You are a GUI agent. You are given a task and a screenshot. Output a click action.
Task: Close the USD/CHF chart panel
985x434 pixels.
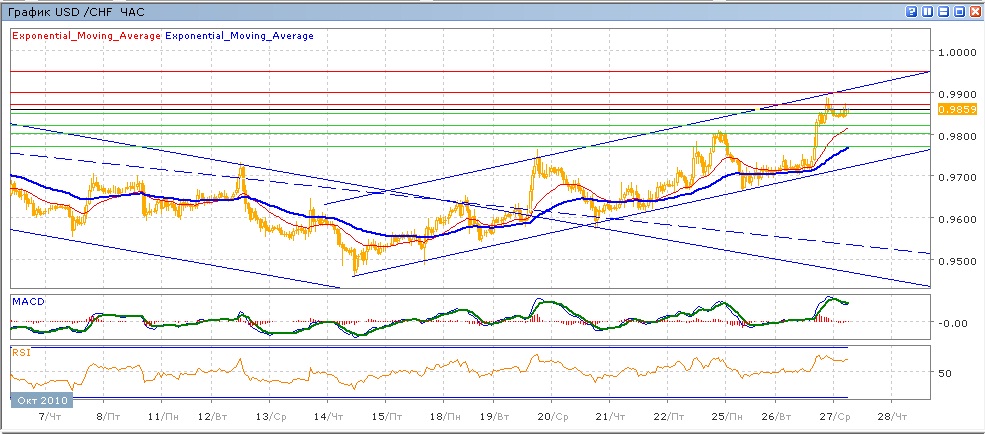pyautogui.click(x=975, y=11)
